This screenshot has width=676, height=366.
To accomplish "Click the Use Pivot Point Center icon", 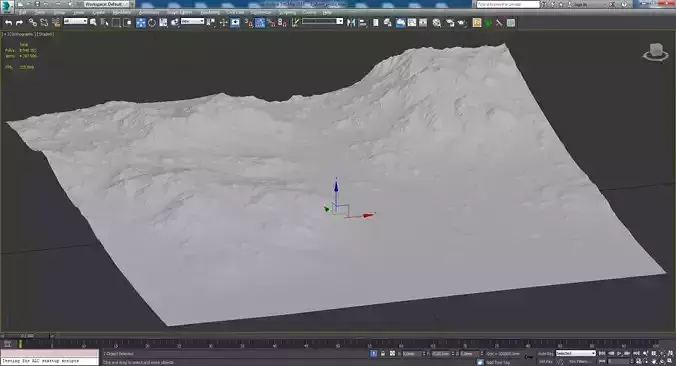I will [211, 22].
